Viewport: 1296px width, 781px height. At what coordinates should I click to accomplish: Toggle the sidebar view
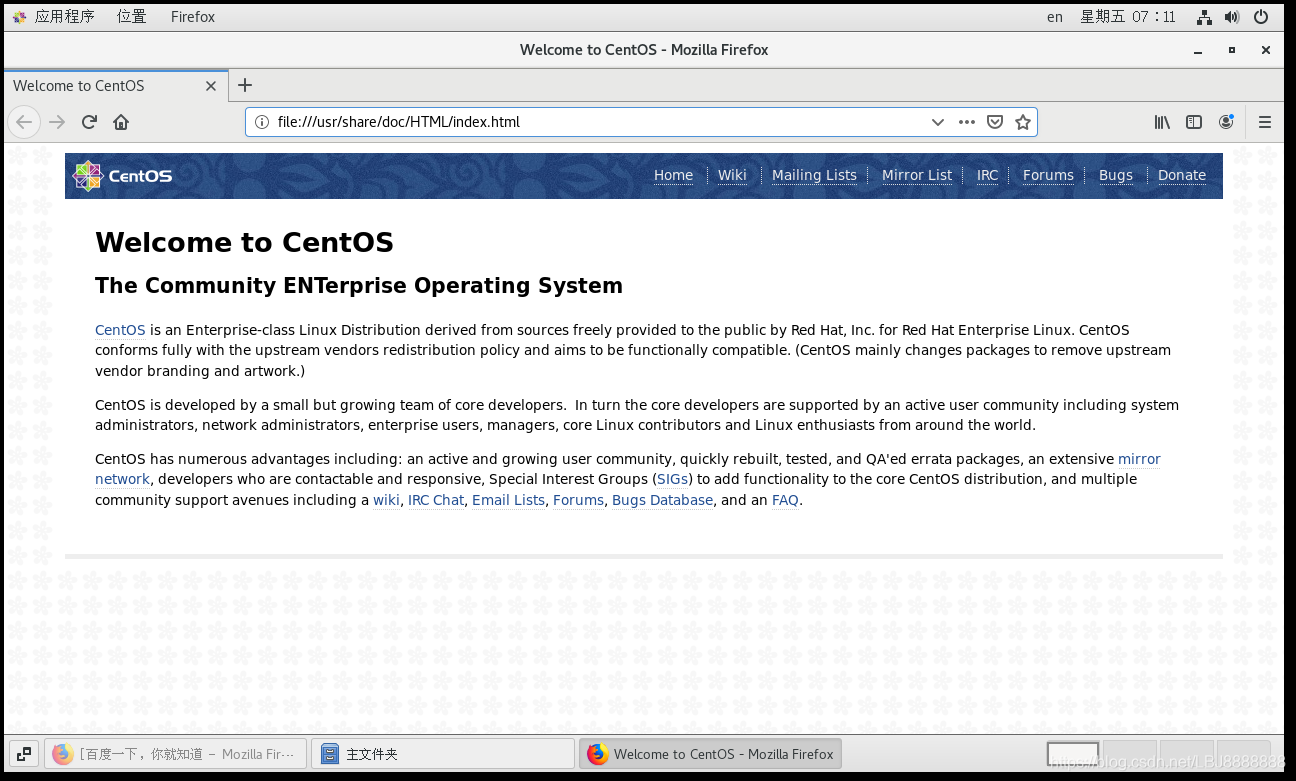click(1194, 122)
